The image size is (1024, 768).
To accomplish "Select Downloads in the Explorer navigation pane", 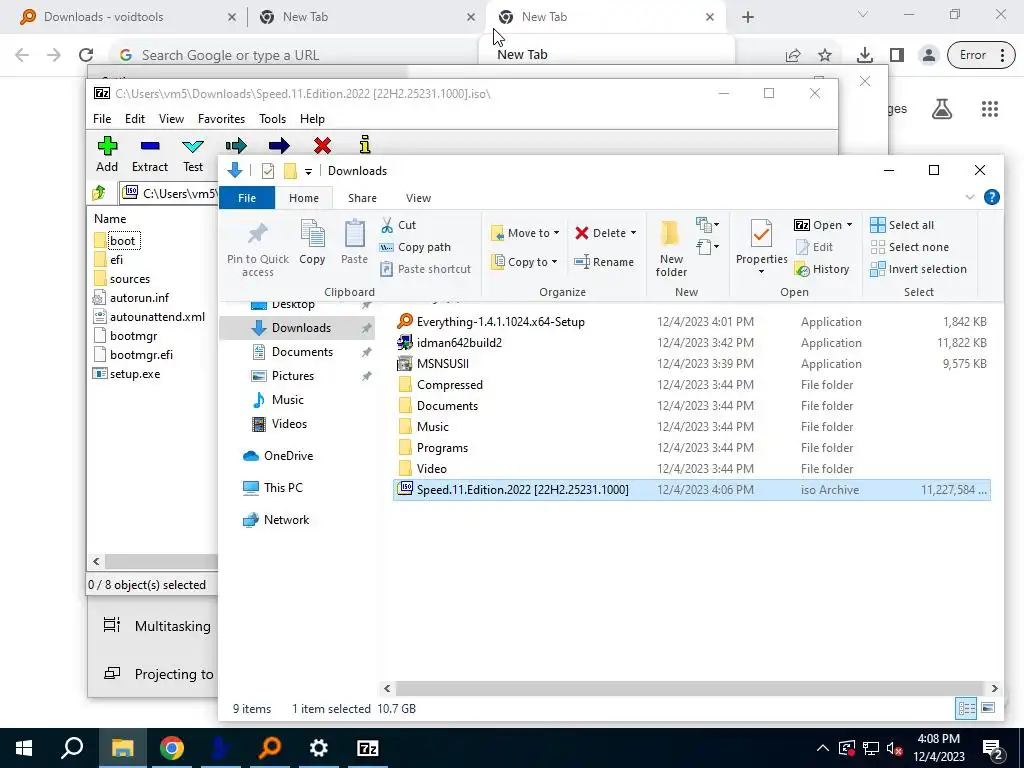I will 296,328.
